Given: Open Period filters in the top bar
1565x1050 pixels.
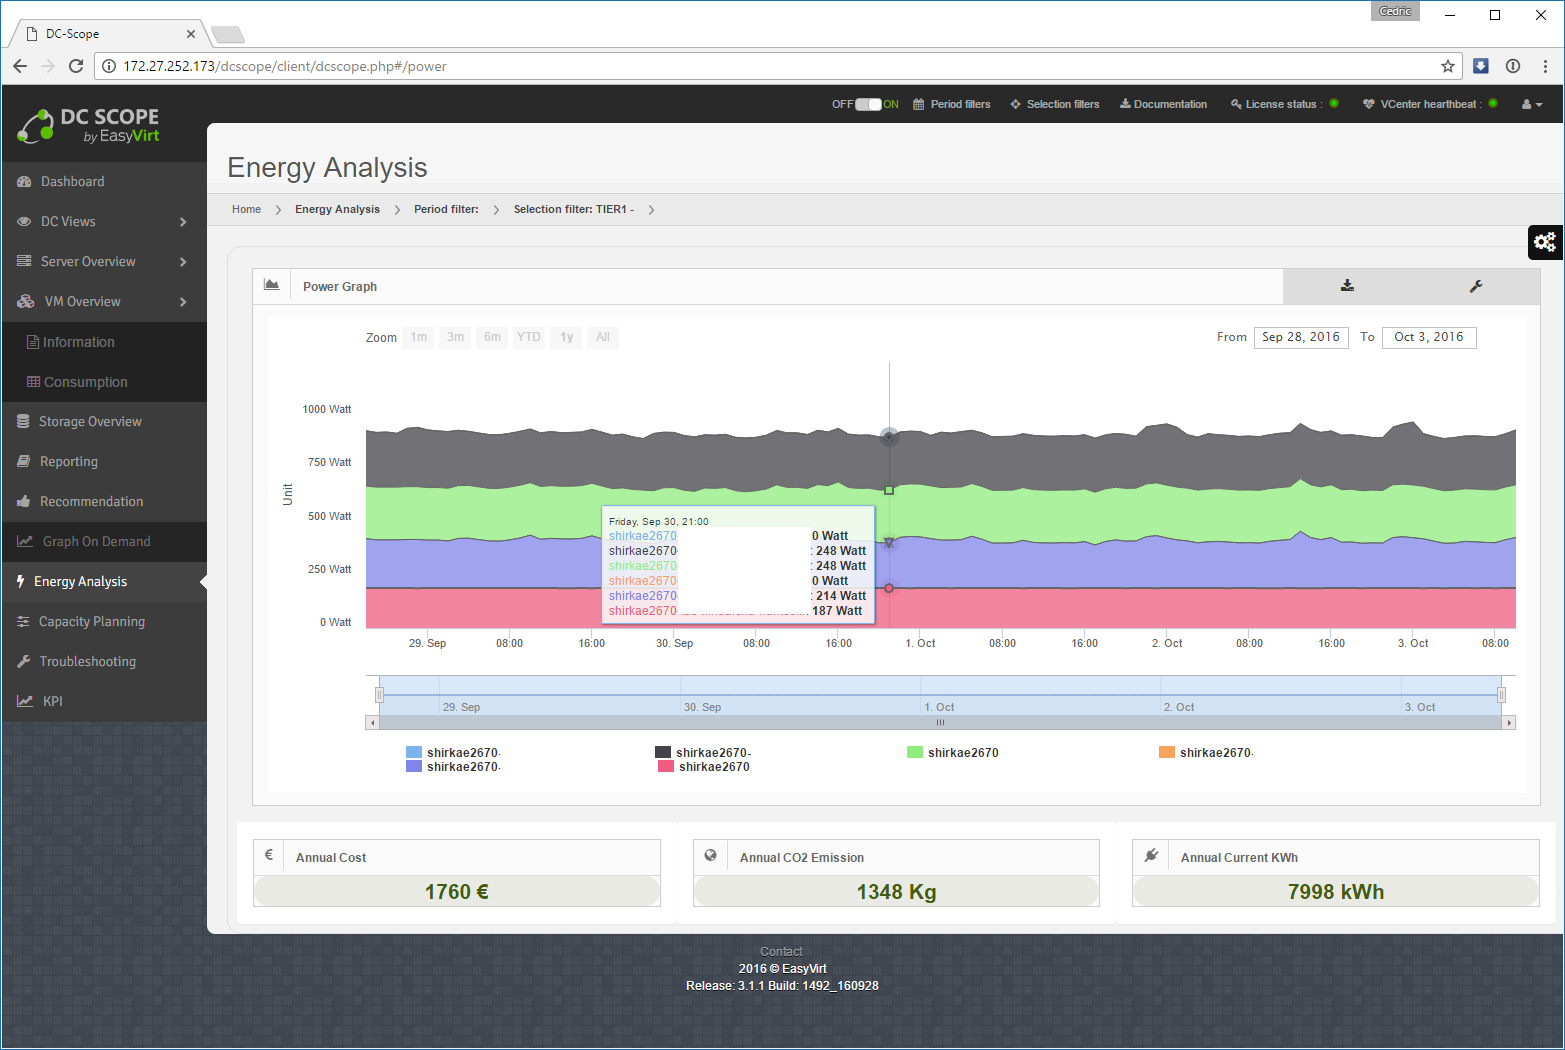Looking at the screenshot, I should click(x=951, y=104).
